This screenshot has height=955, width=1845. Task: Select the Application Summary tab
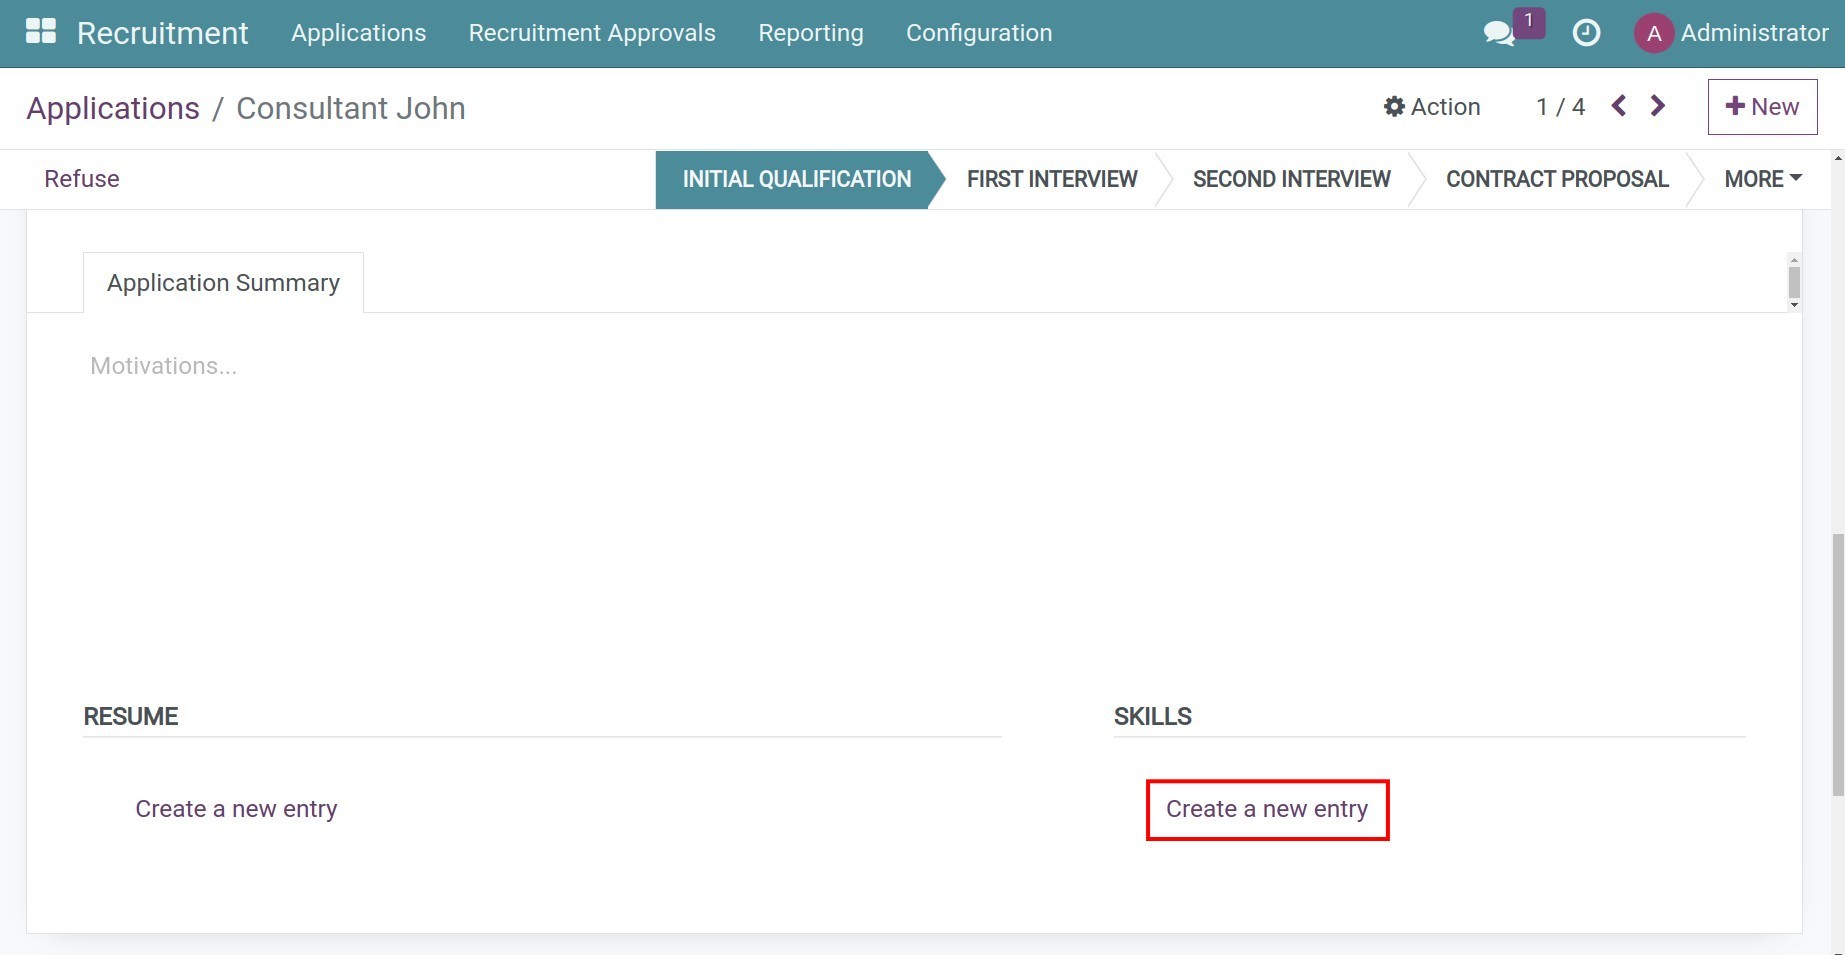click(223, 283)
